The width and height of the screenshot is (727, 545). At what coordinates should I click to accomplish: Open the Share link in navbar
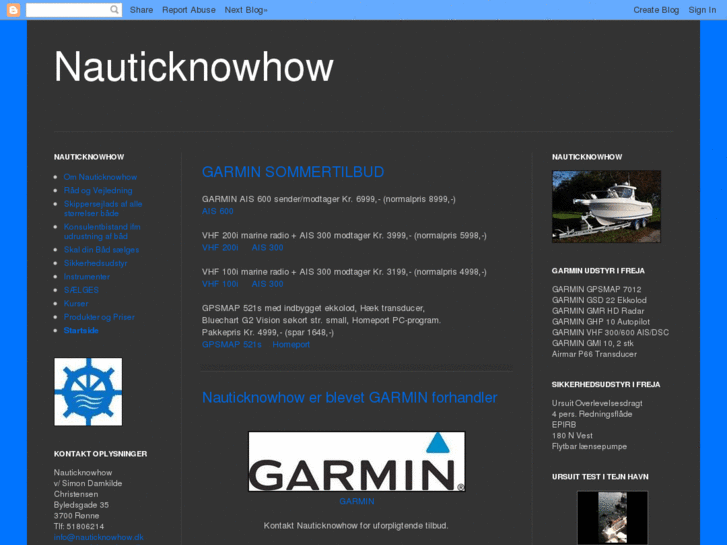(x=141, y=10)
